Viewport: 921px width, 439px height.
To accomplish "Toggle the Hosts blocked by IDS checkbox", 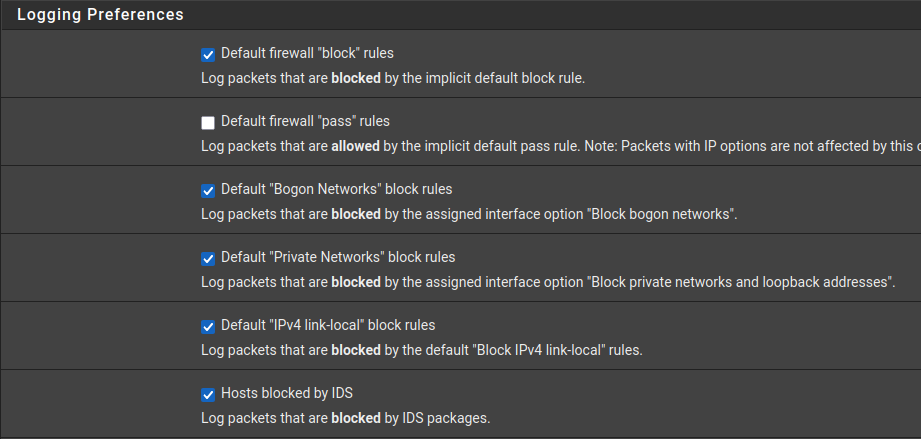I will (x=208, y=394).
